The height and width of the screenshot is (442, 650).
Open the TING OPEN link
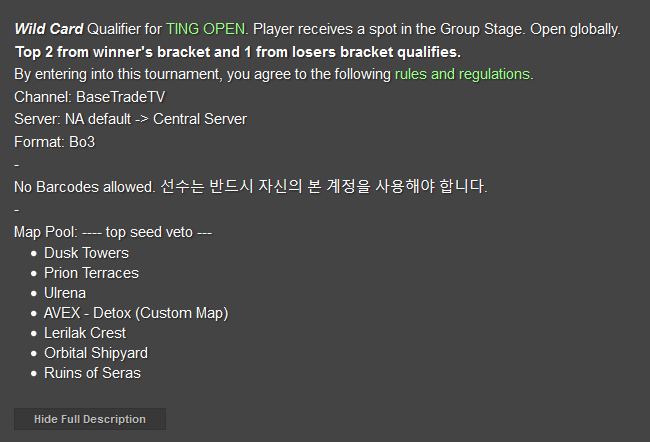(206, 29)
